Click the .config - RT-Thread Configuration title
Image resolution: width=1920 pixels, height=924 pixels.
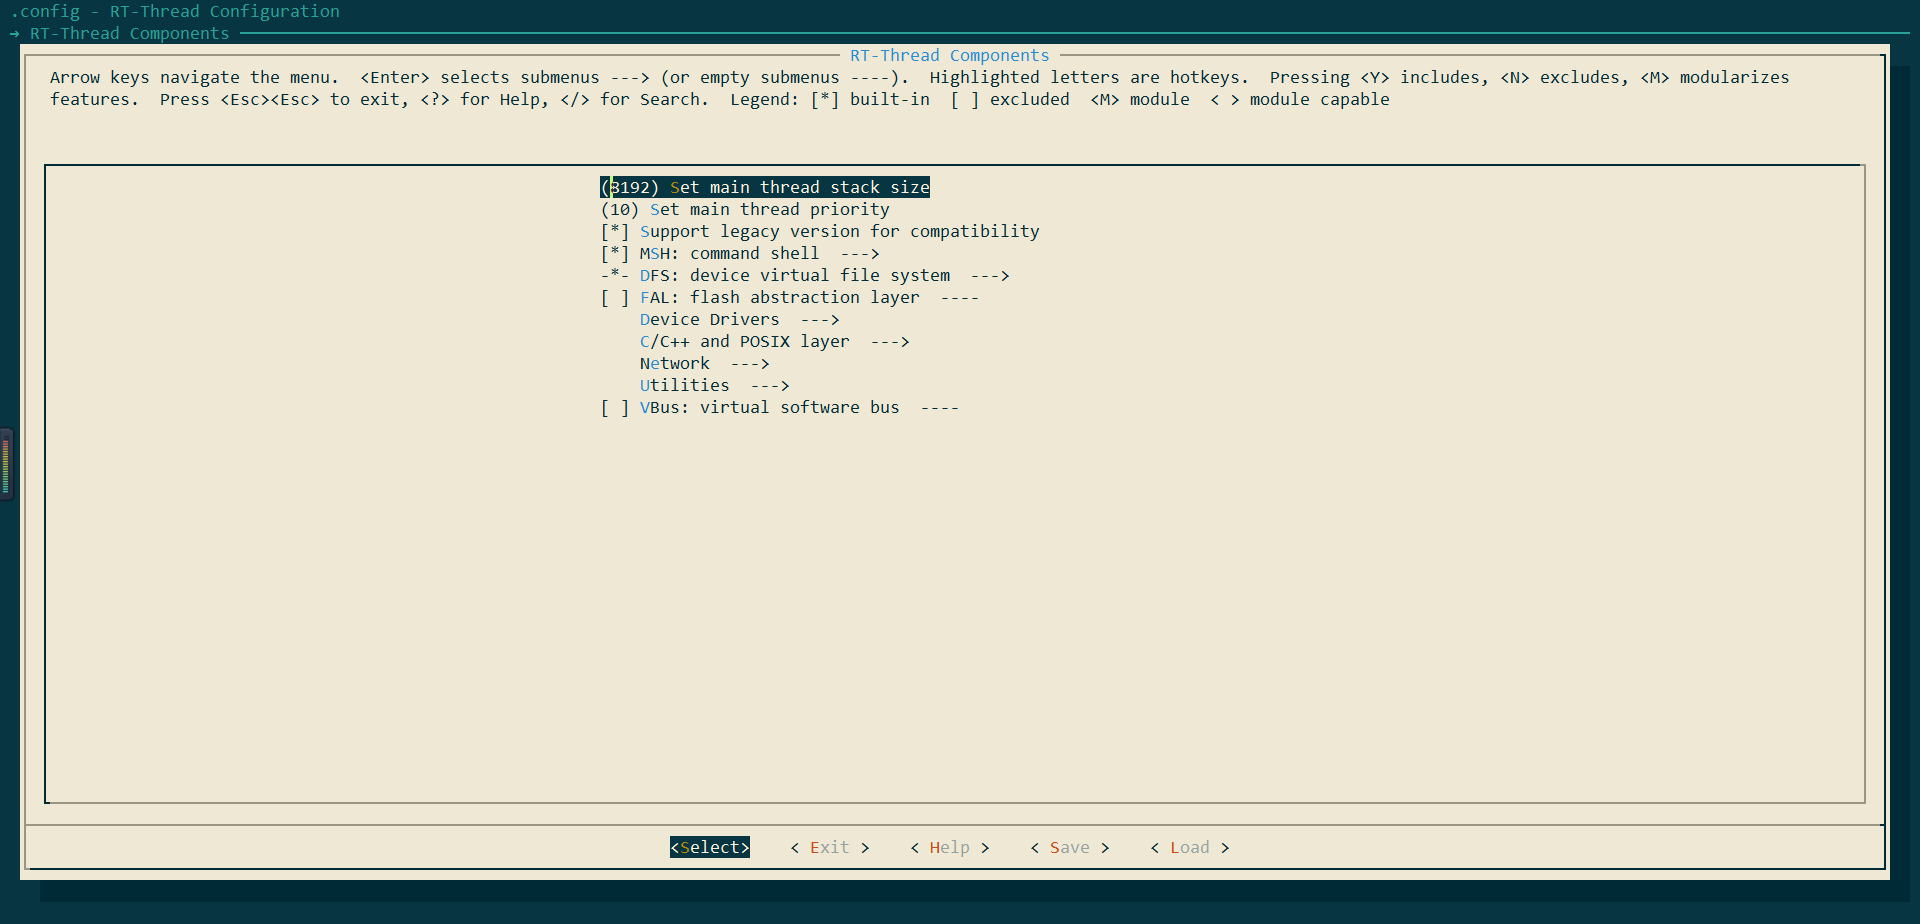pos(175,11)
